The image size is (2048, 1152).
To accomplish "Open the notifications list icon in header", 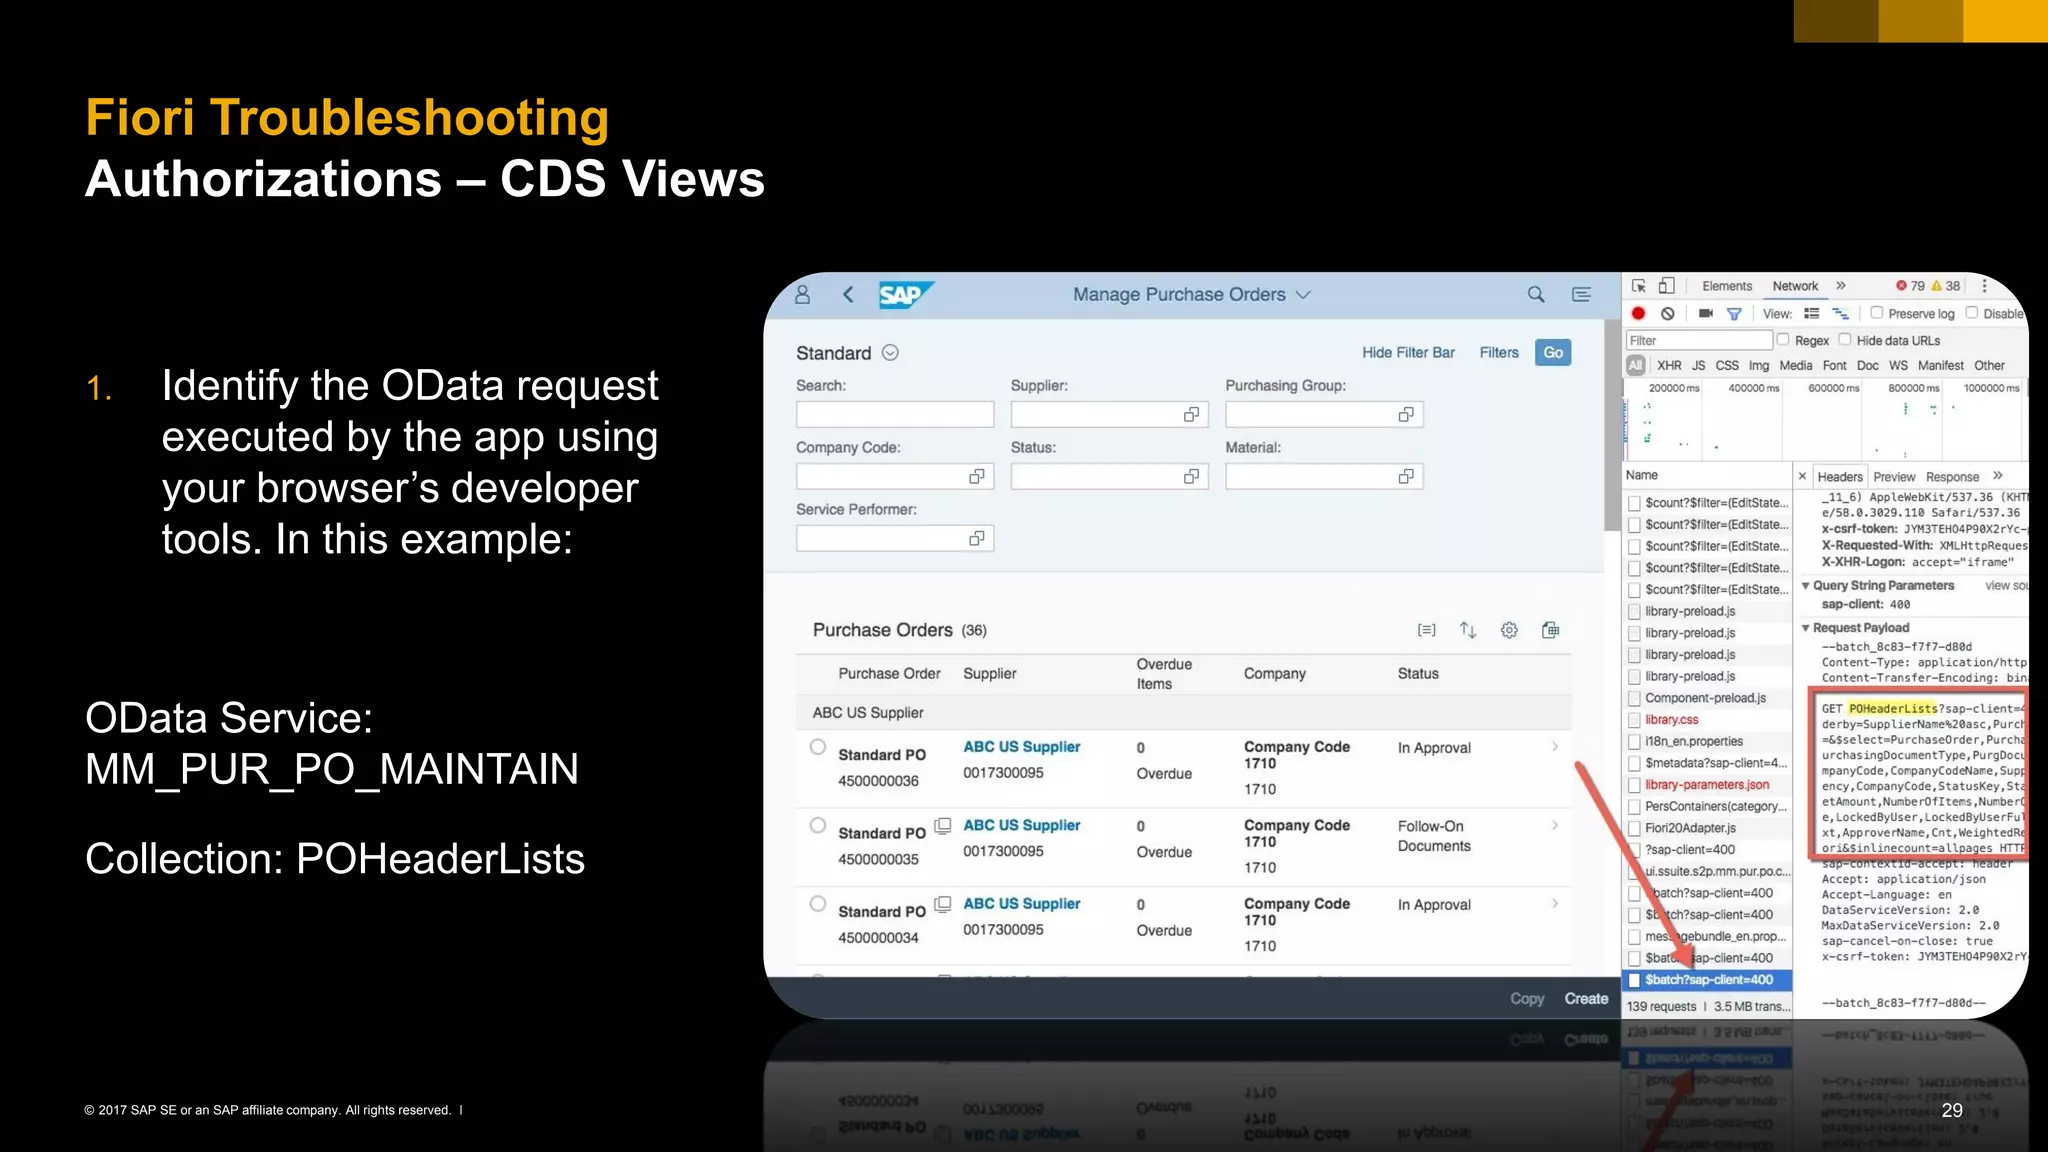I will pyautogui.click(x=1581, y=295).
